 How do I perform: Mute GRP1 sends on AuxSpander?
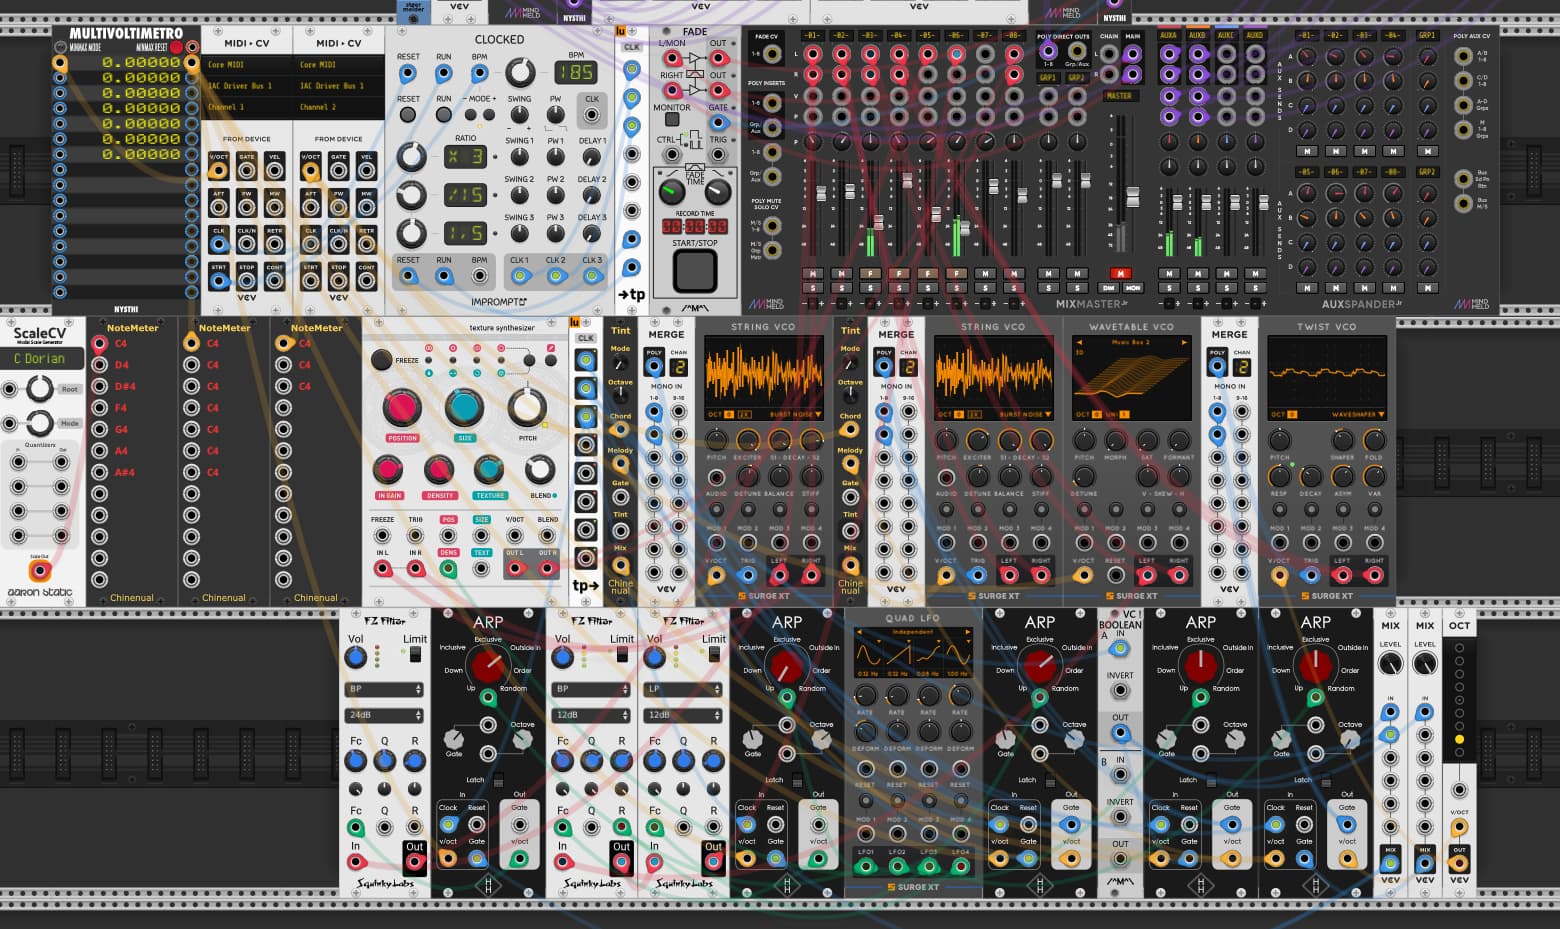[1427, 151]
